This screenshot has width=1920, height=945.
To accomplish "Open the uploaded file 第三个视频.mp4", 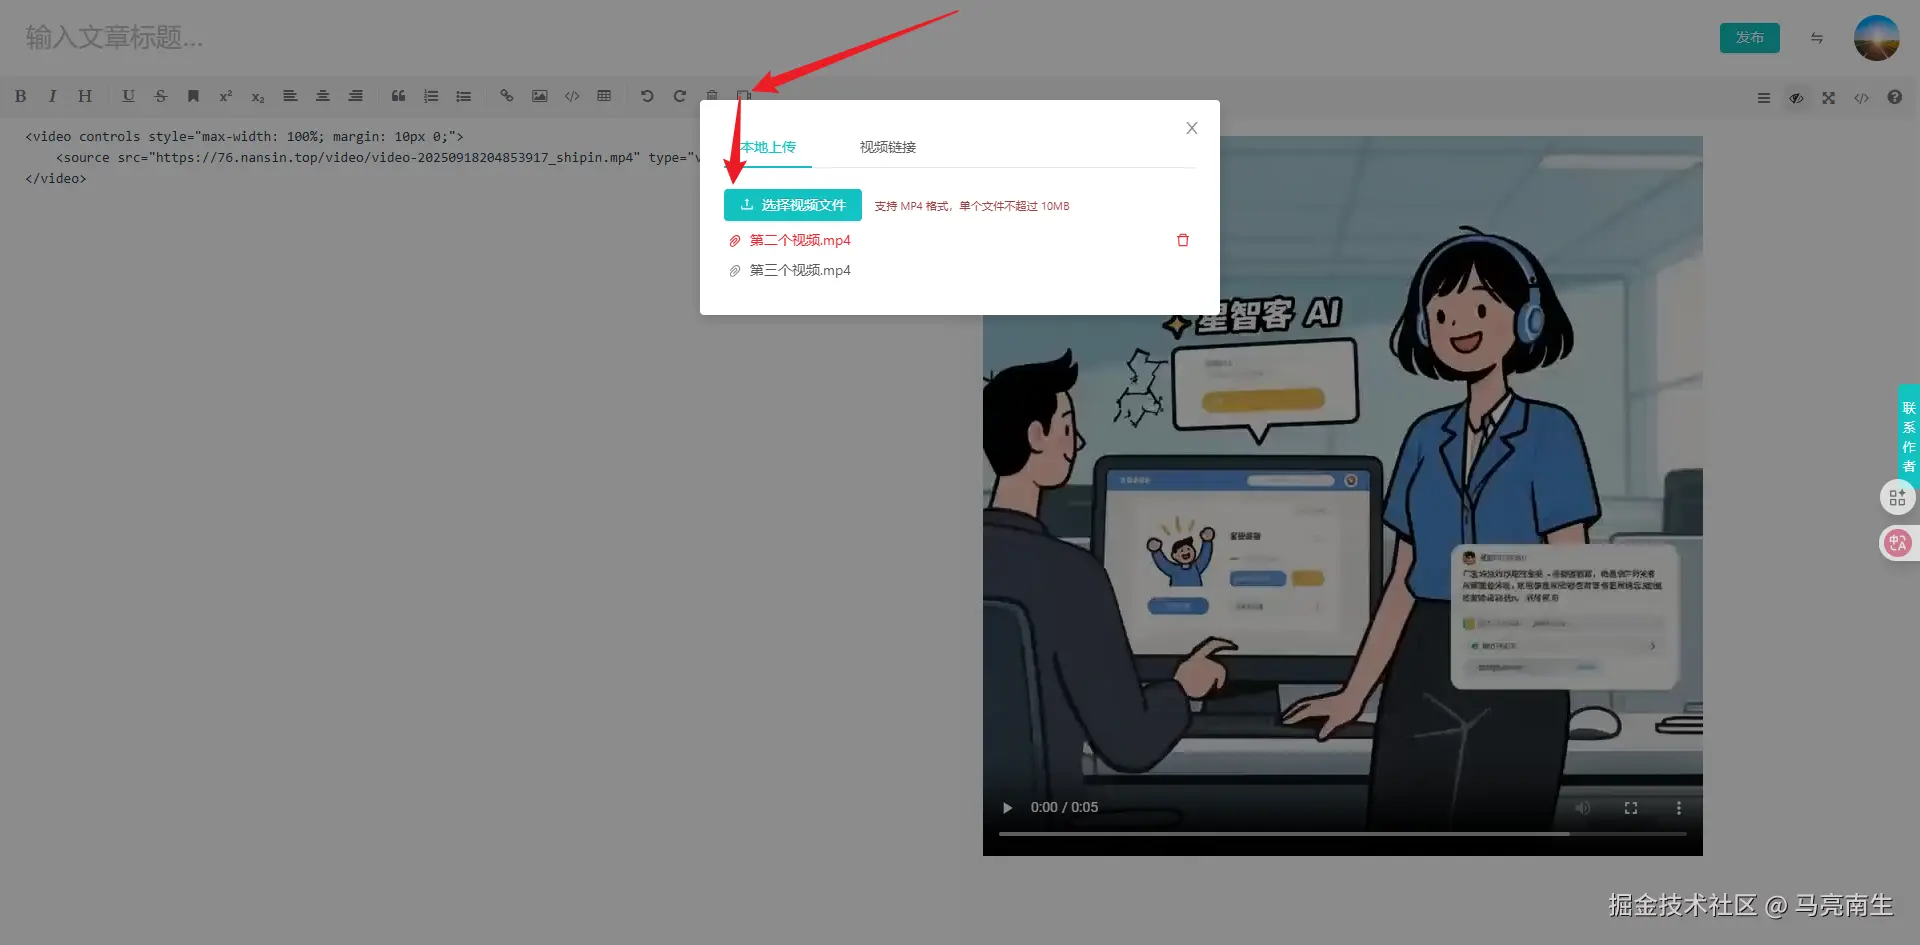I will [x=799, y=270].
